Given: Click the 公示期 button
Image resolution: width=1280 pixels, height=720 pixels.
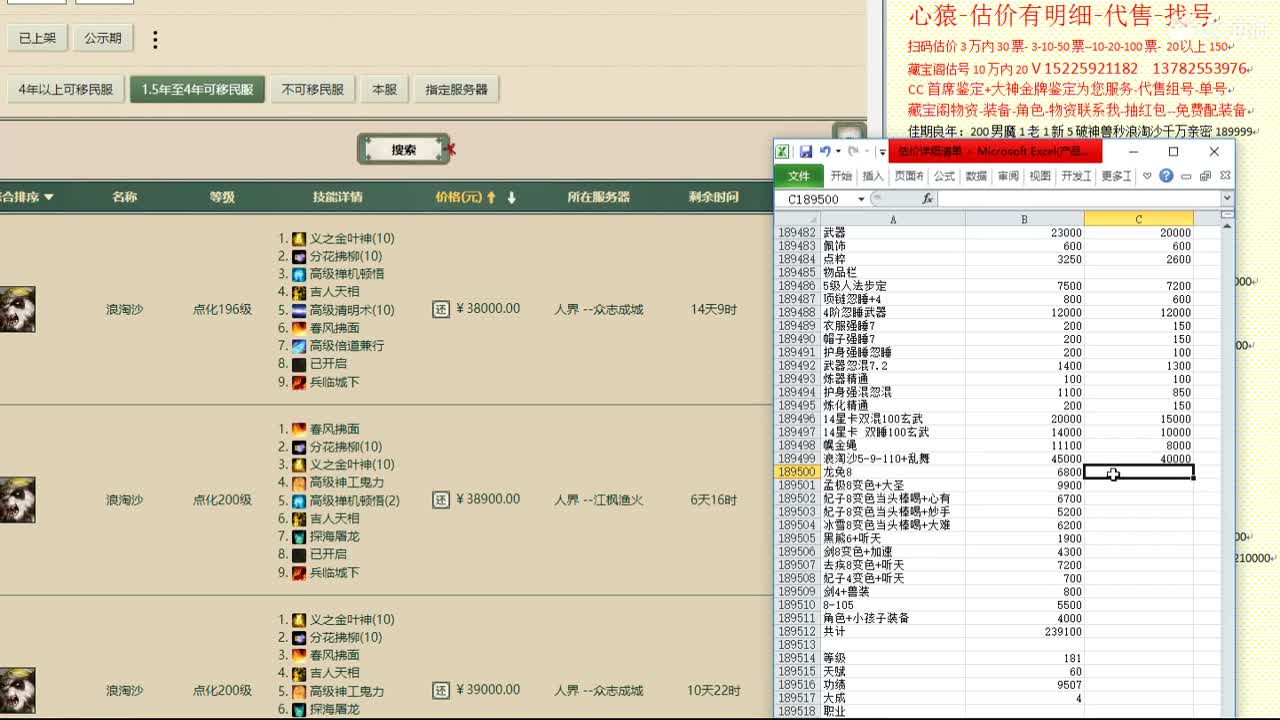Looking at the screenshot, I should tap(103, 38).
